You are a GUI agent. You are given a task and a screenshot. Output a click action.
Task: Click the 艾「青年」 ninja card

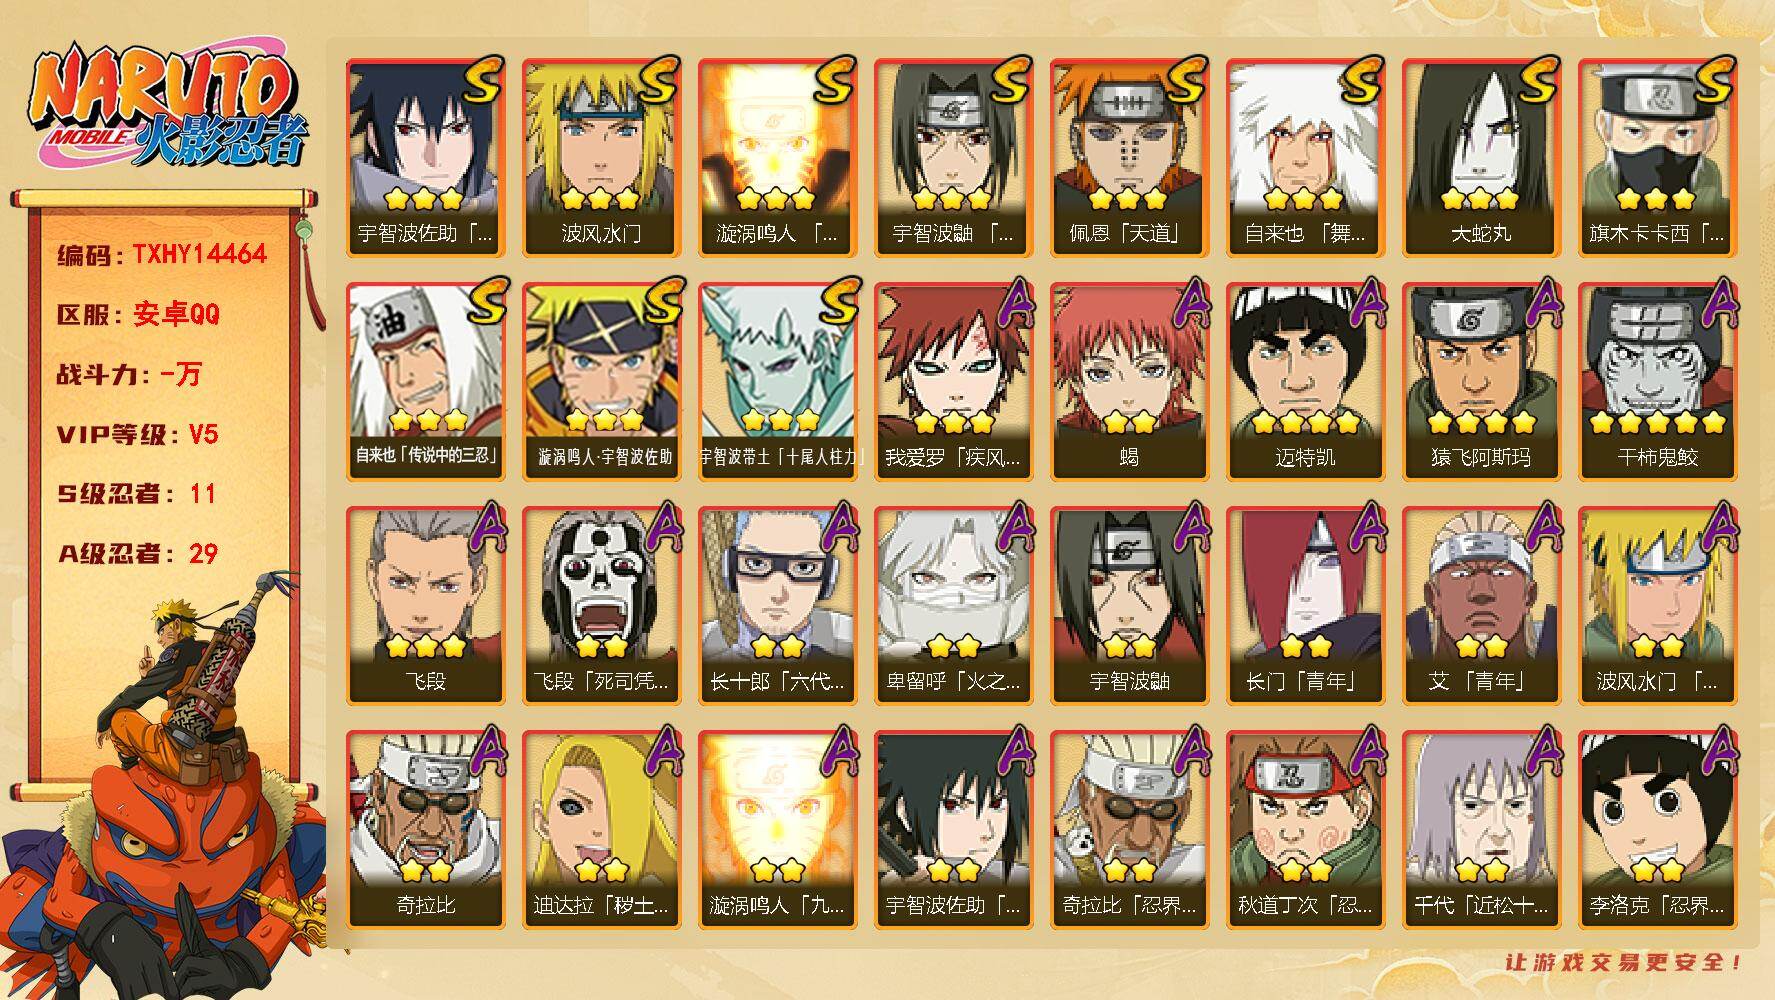(1481, 605)
